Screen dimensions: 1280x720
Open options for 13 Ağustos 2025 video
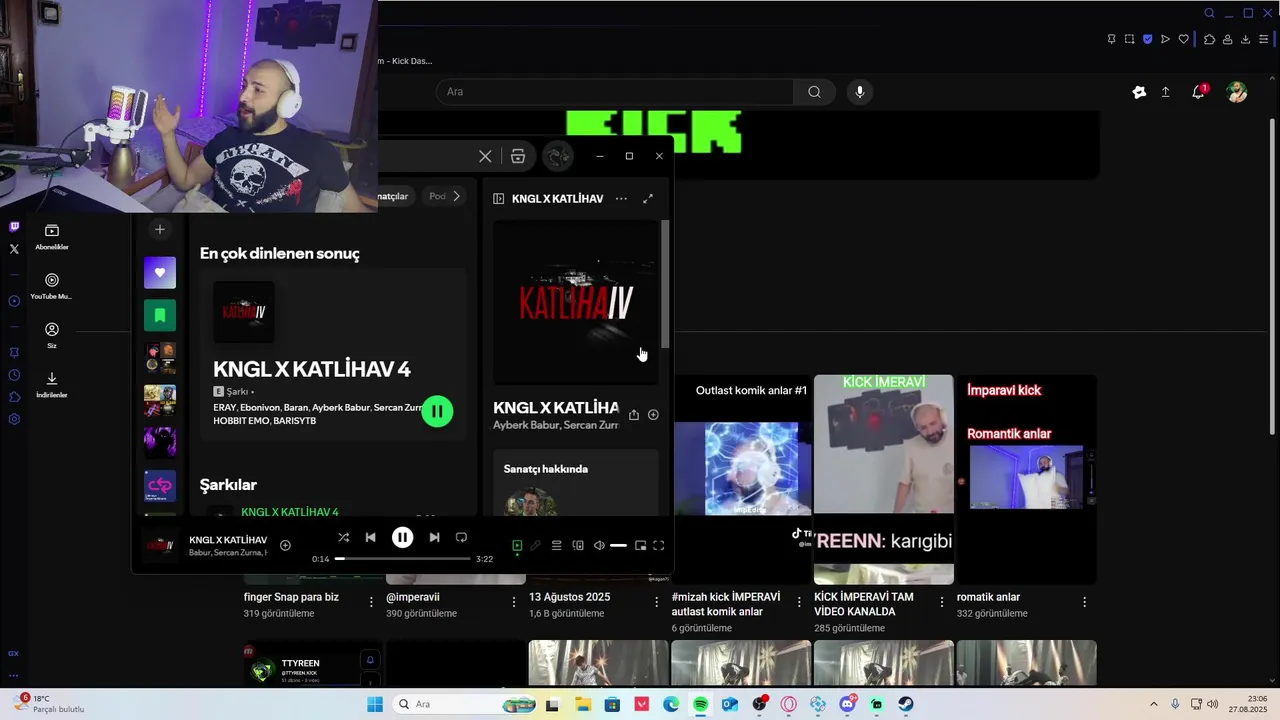pos(656,602)
